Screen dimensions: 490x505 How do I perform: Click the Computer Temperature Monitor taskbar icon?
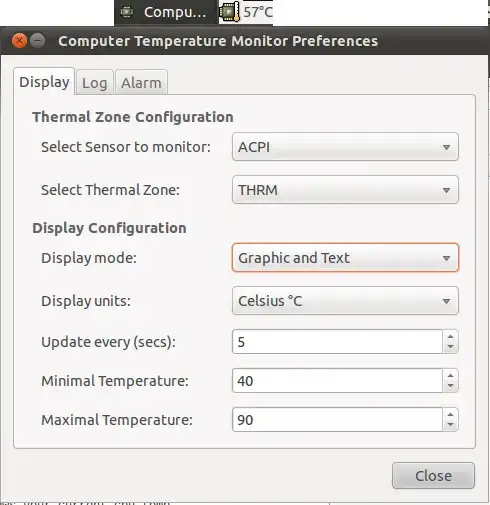[127, 12]
